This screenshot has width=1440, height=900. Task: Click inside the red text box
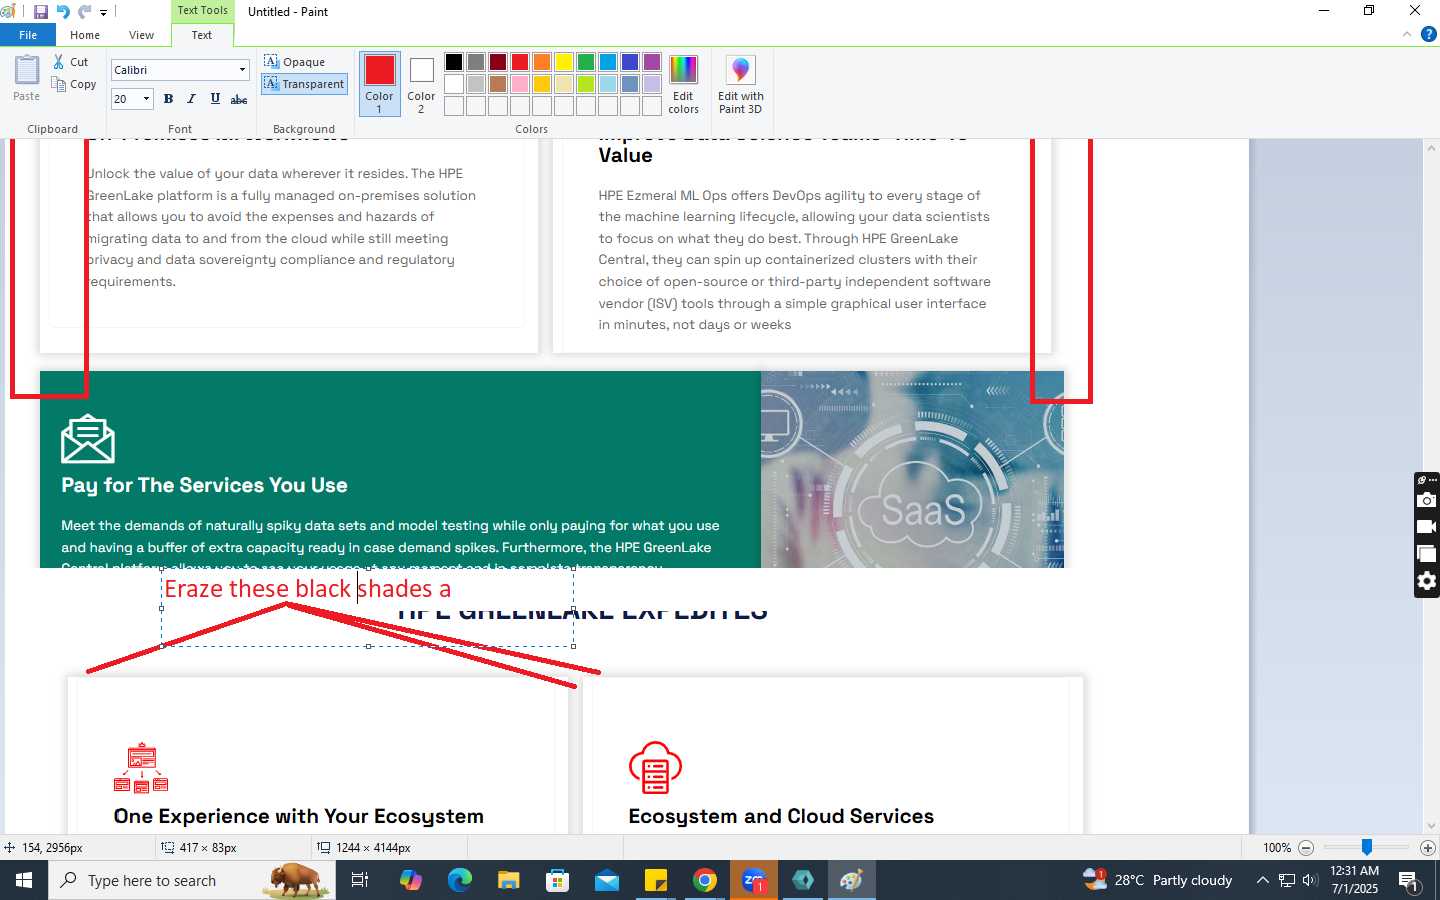point(368,608)
